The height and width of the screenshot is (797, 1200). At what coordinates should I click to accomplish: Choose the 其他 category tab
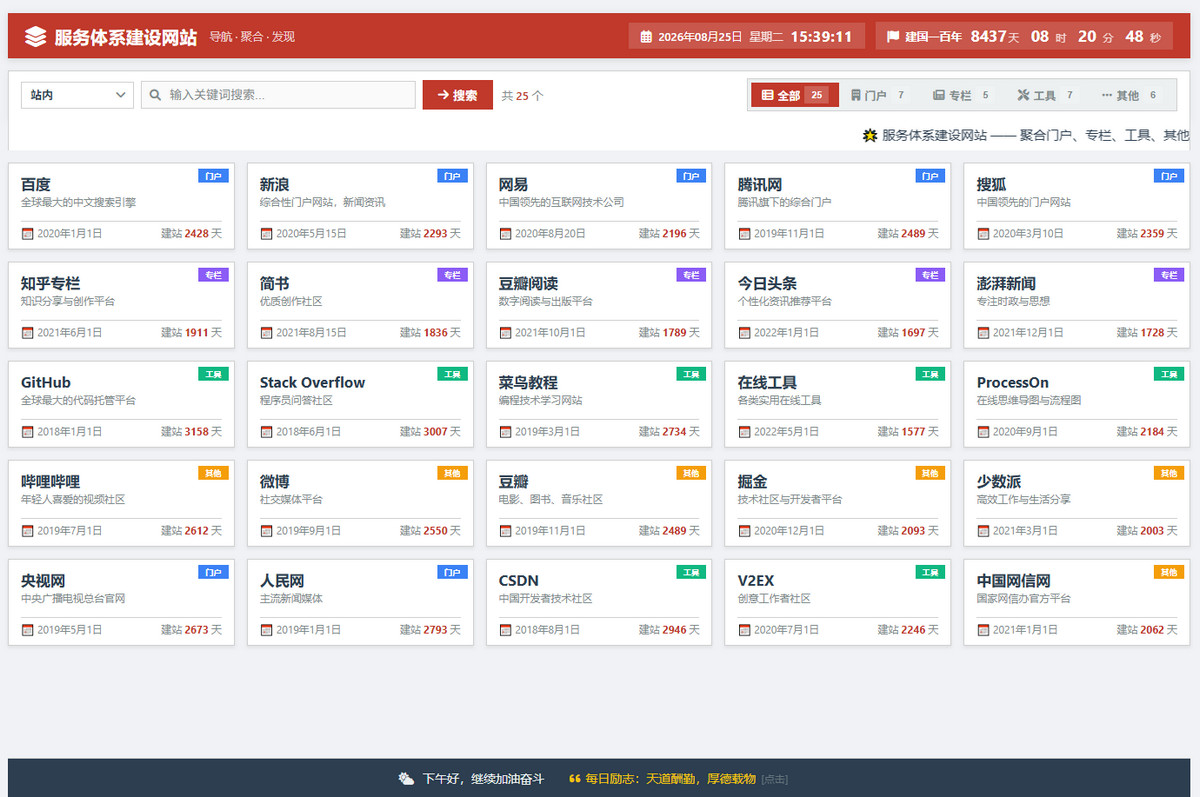(x=1128, y=95)
